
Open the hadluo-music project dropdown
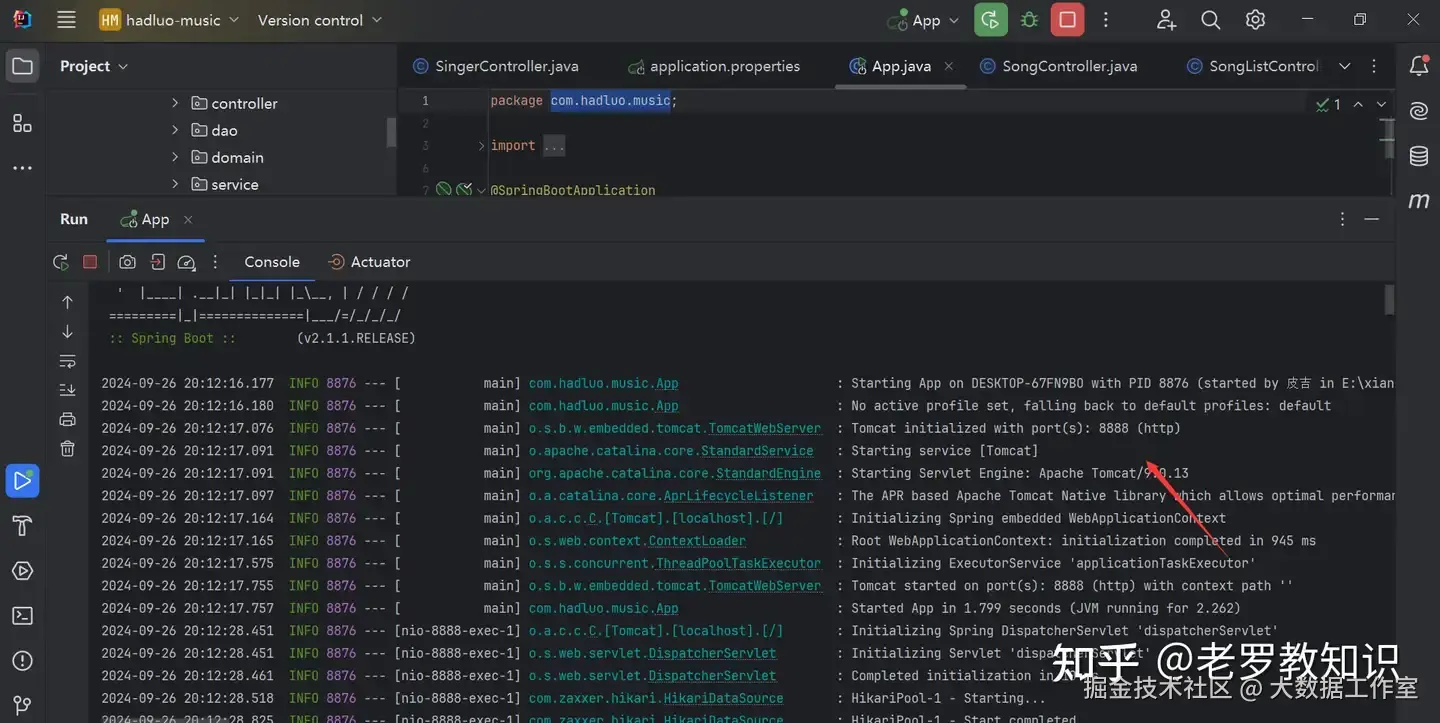pyautogui.click(x=170, y=20)
